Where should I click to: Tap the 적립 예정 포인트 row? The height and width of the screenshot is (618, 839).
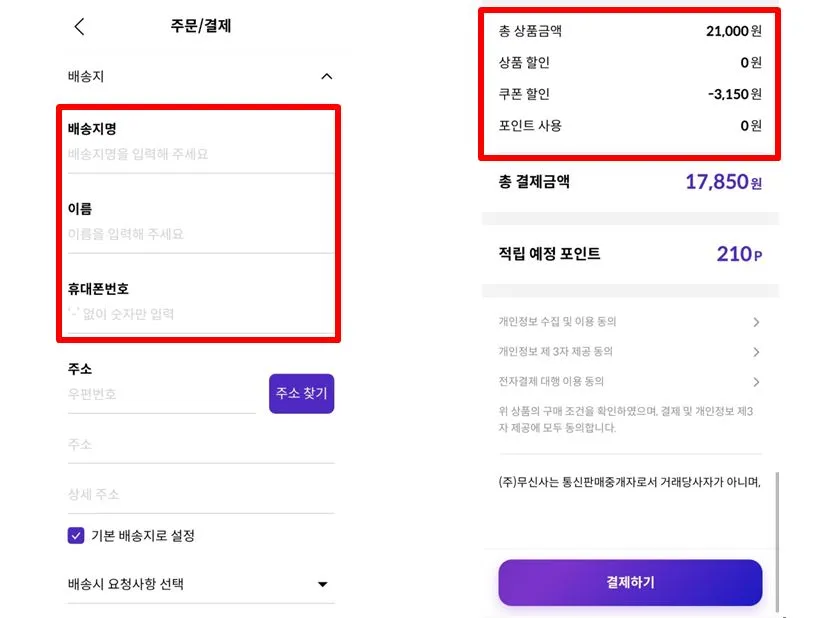point(629,253)
